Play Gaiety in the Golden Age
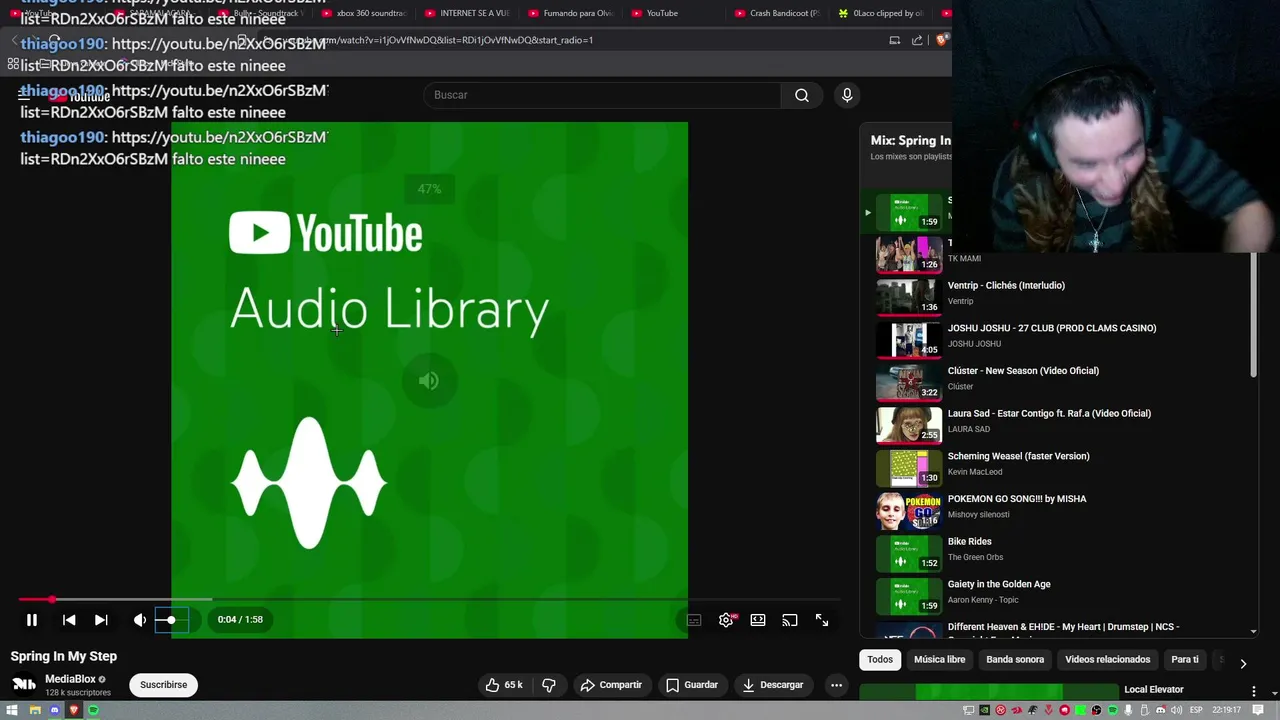Viewport: 1280px width, 720px height. pos(999,584)
